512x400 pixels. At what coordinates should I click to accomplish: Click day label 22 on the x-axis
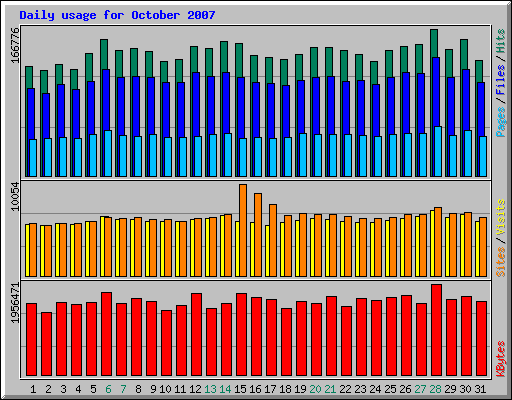pyautogui.click(x=345, y=389)
